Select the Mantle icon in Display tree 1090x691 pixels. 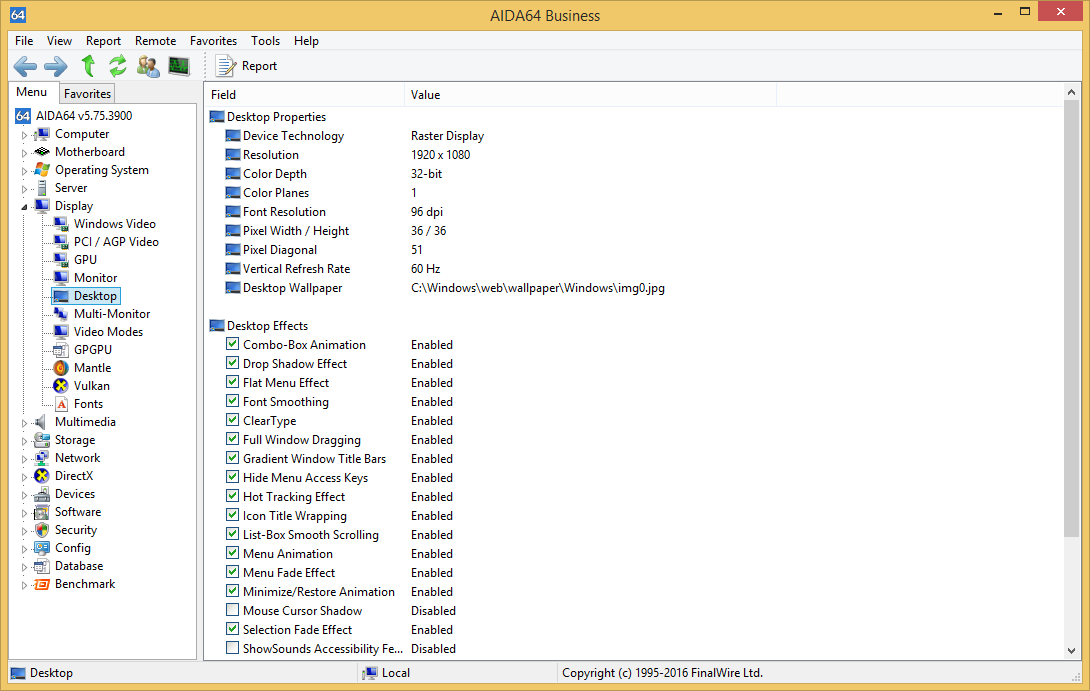coord(61,368)
